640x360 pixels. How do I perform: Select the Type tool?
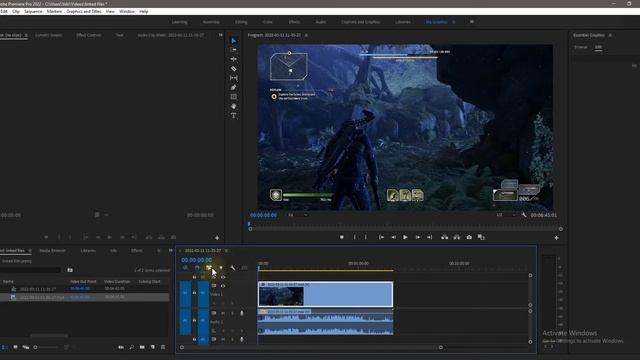tap(233, 116)
